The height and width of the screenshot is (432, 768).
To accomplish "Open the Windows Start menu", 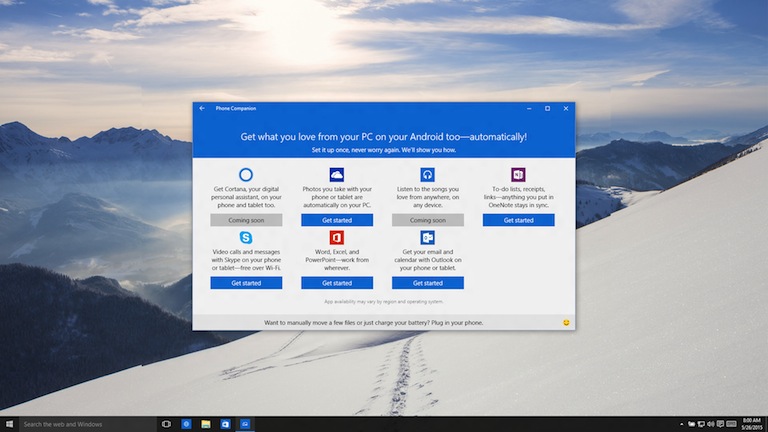I will click(8, 424).
